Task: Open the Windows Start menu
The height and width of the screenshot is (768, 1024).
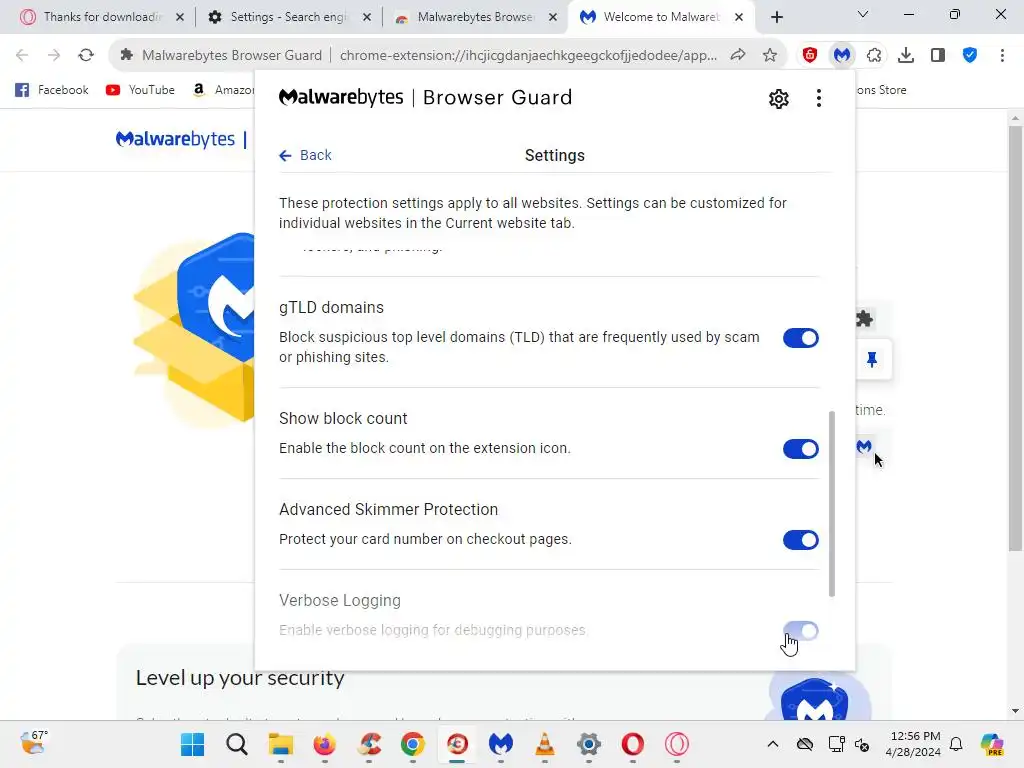Action: click(193, 744)
